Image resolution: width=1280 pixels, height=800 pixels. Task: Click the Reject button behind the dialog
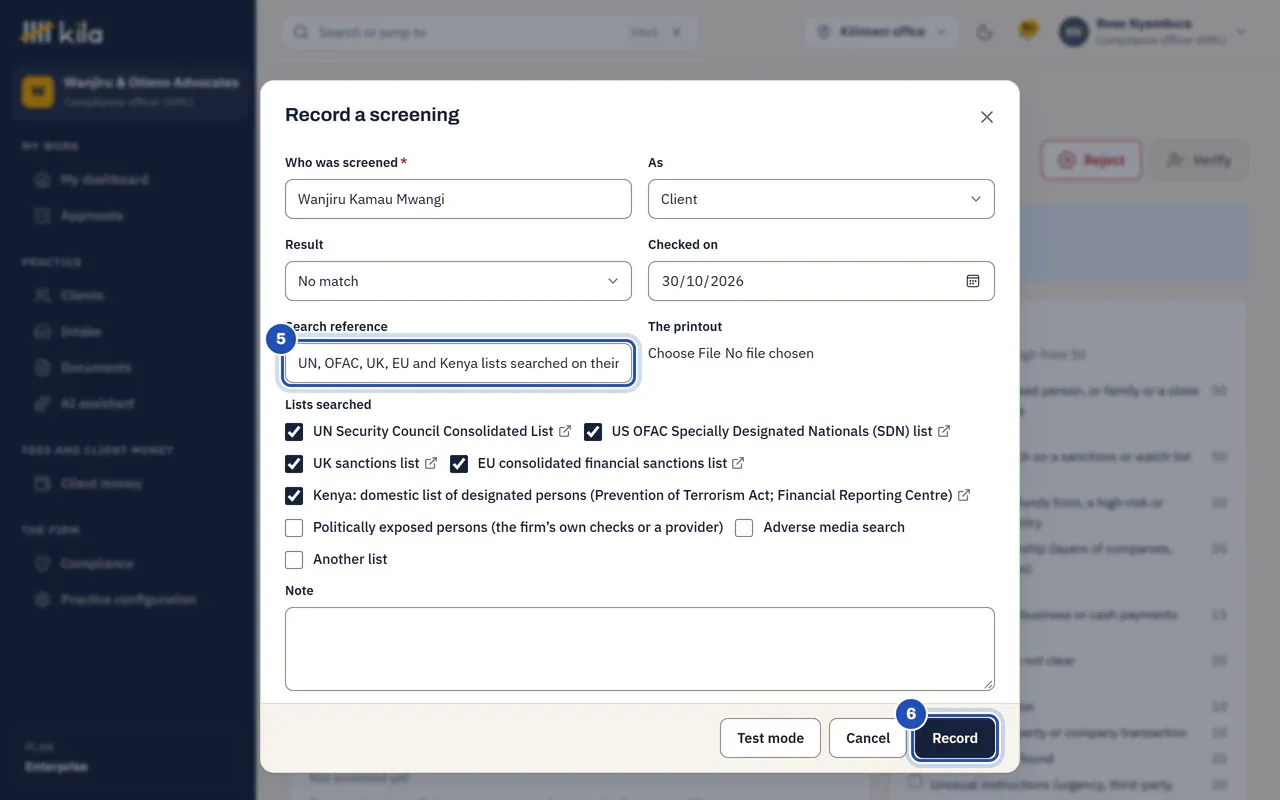click(1092, 160)
